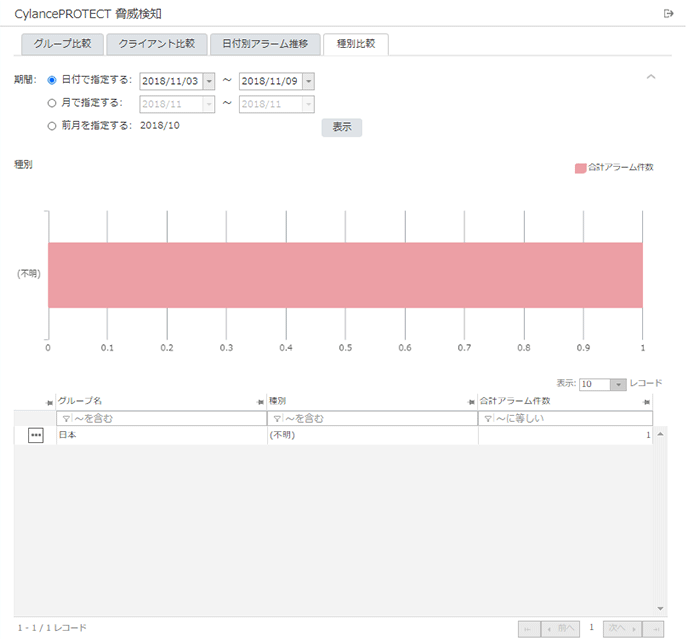Viewport: 687px width, 640px height.
Task: Open the start date 2018/11/03 dropdown
Action: click(x=209, y=81)
